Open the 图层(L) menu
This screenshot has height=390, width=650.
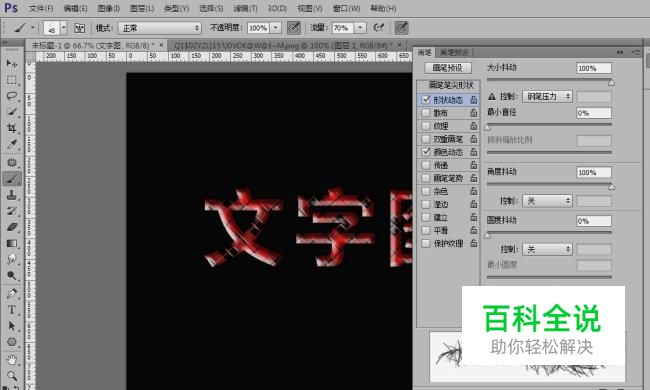click(x=142, y=8)
